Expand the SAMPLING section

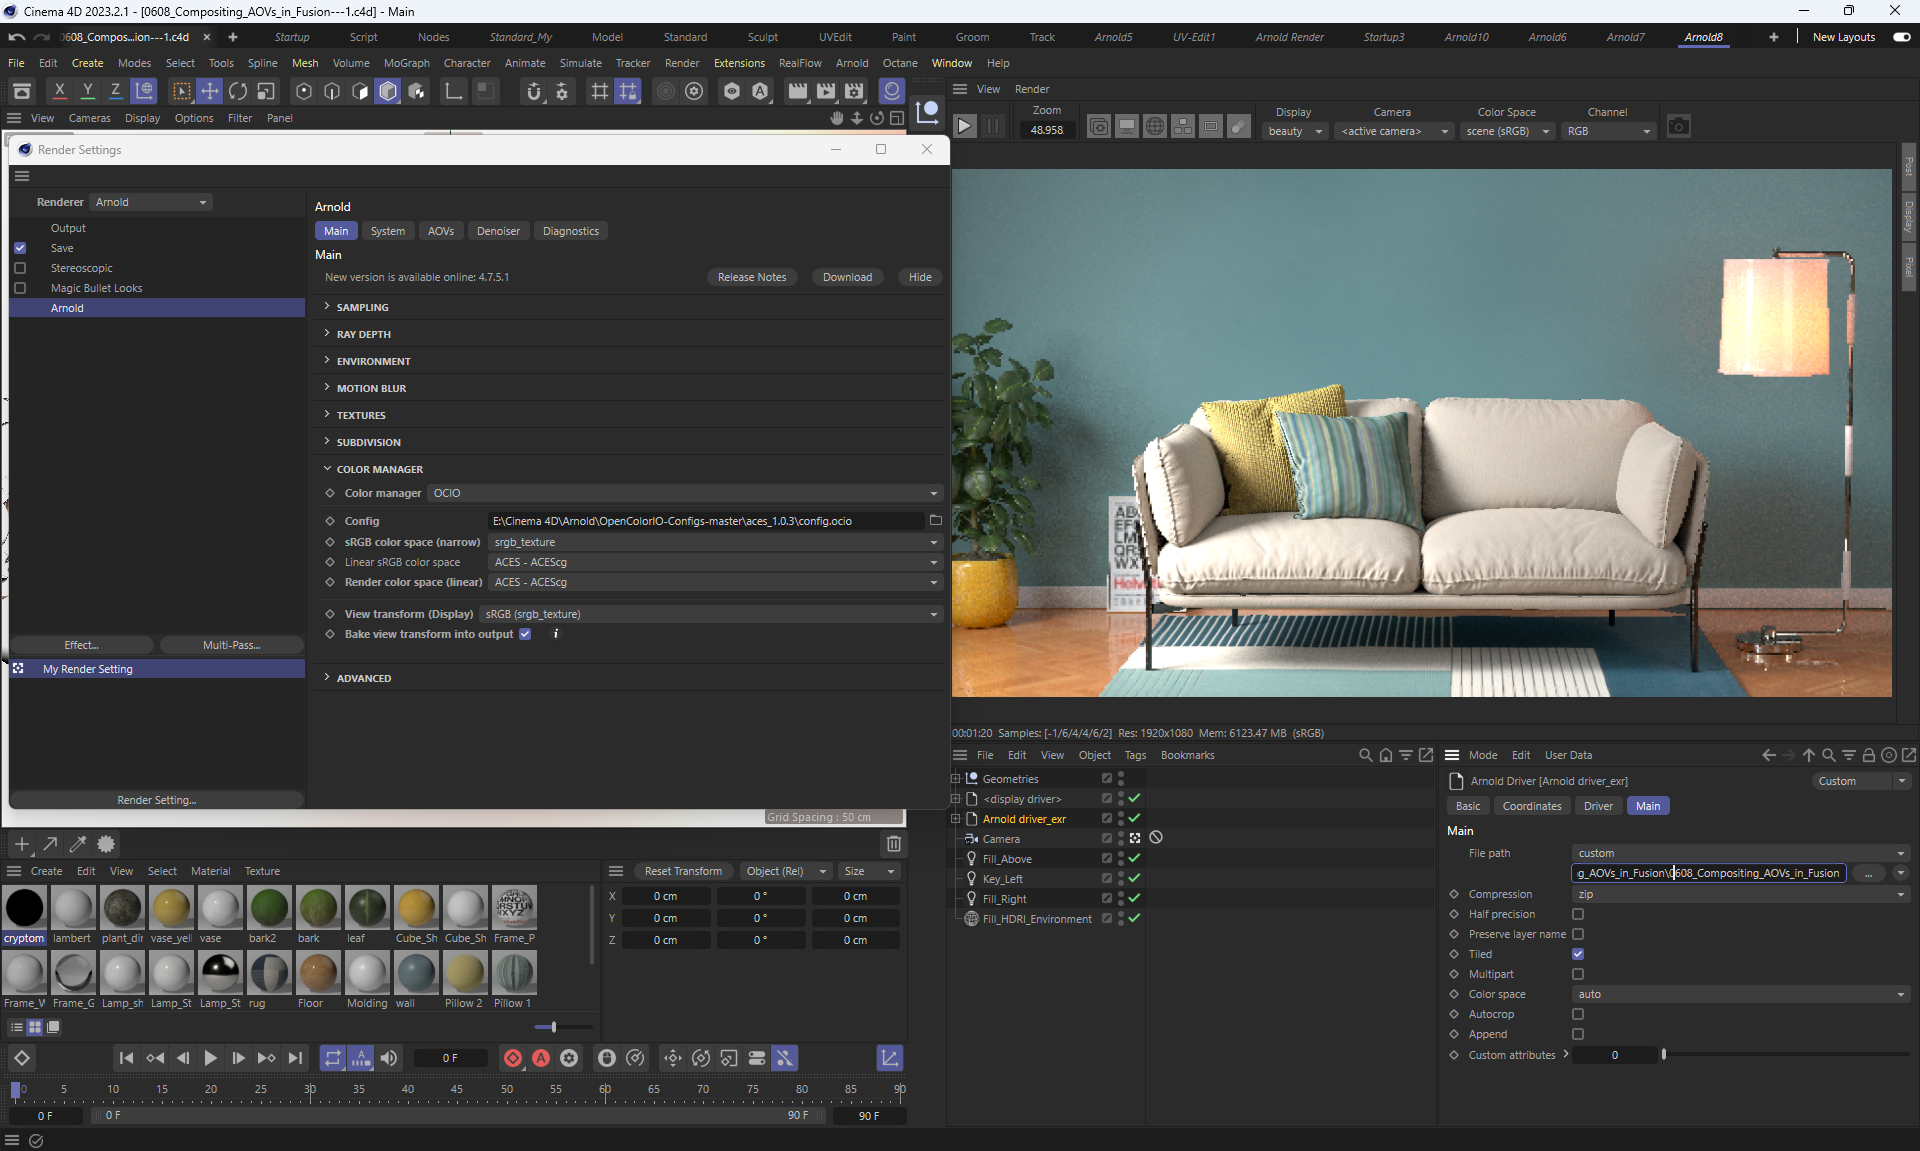(x=362, y=307)
